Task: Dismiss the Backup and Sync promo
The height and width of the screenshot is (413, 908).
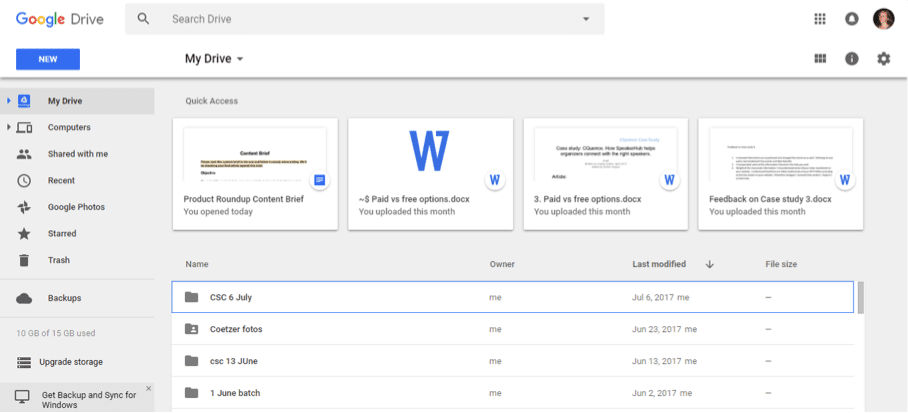Action: (x=148, y=388)
